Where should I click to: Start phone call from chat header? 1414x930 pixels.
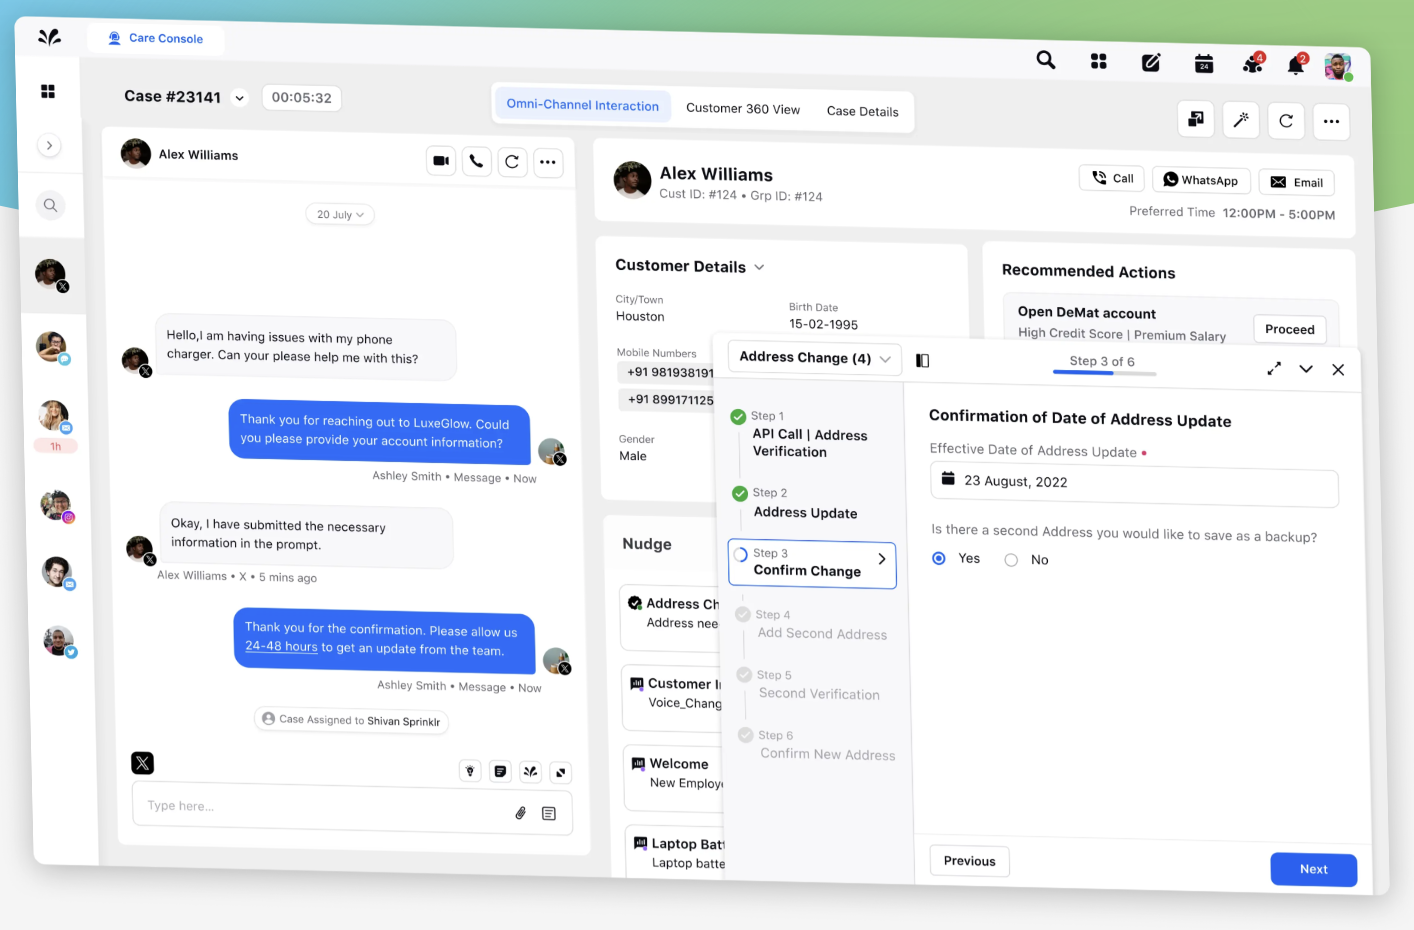tap(477, 161)
